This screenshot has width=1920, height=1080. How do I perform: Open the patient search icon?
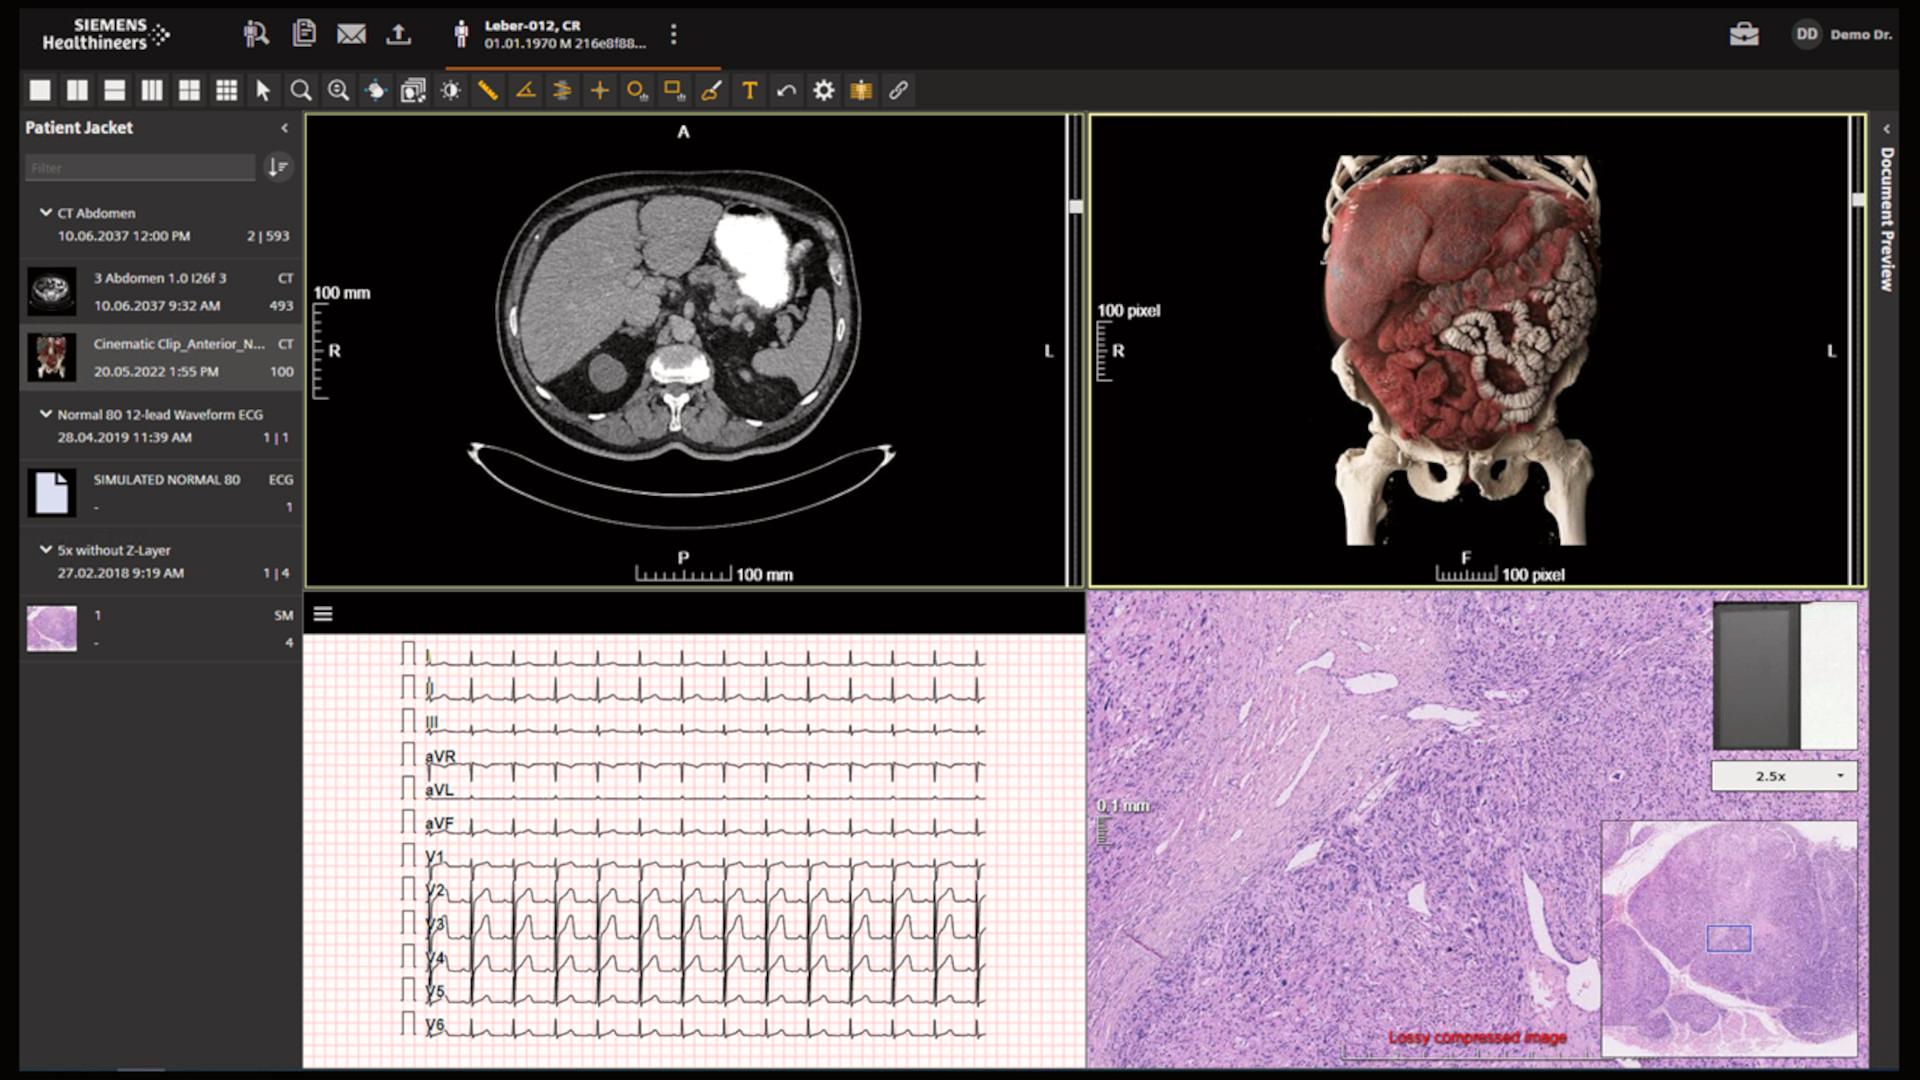point(256,33)
